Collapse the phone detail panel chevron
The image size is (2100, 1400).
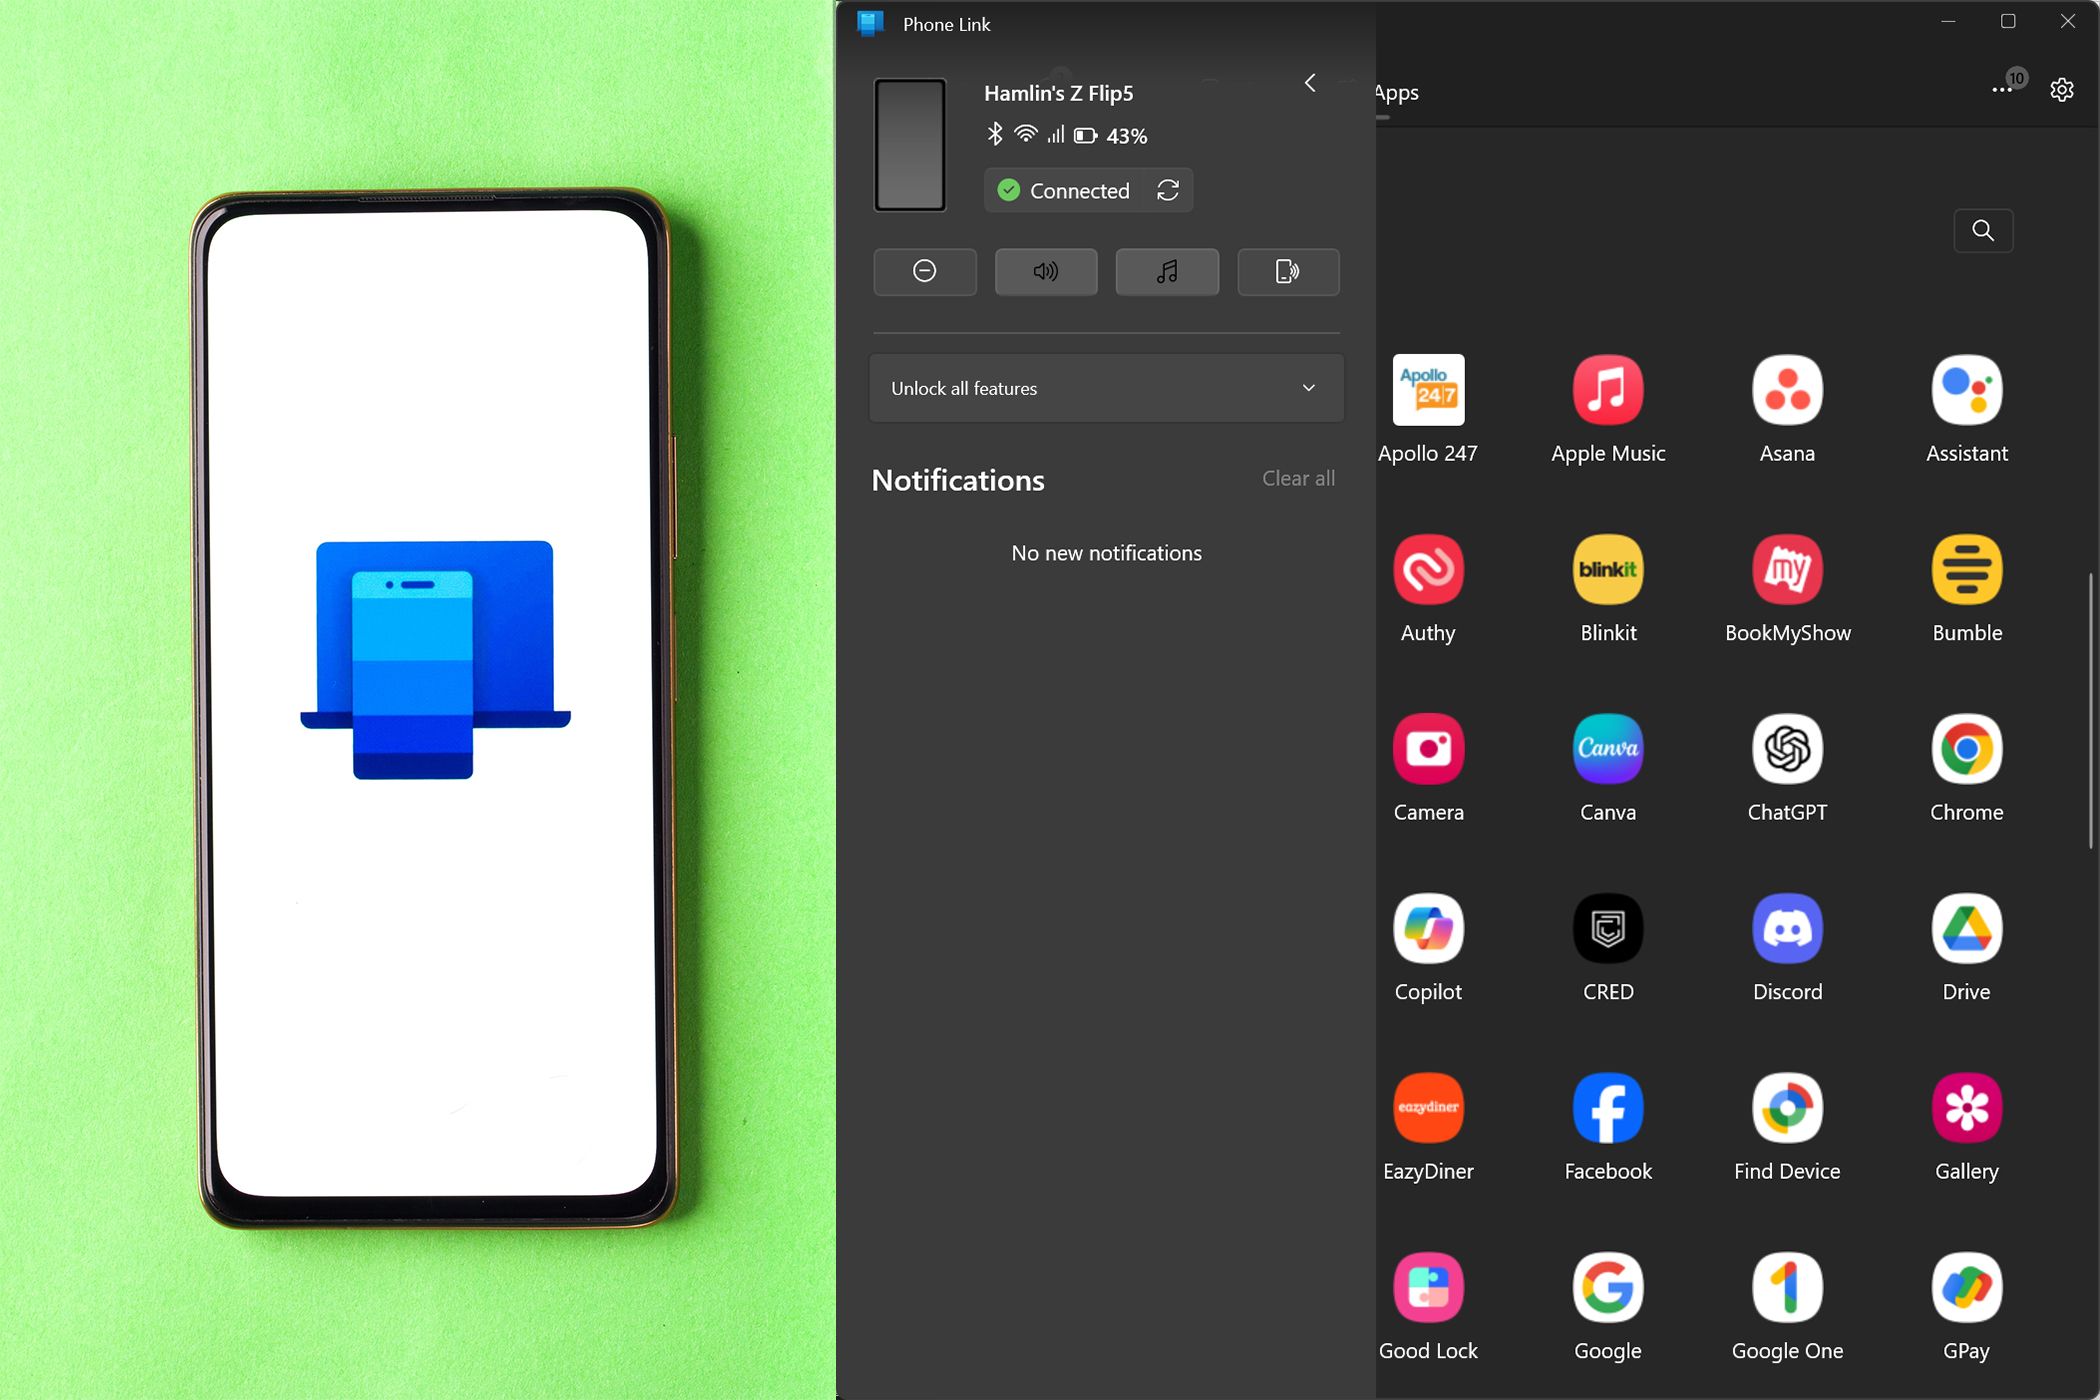click(1311, 81)
